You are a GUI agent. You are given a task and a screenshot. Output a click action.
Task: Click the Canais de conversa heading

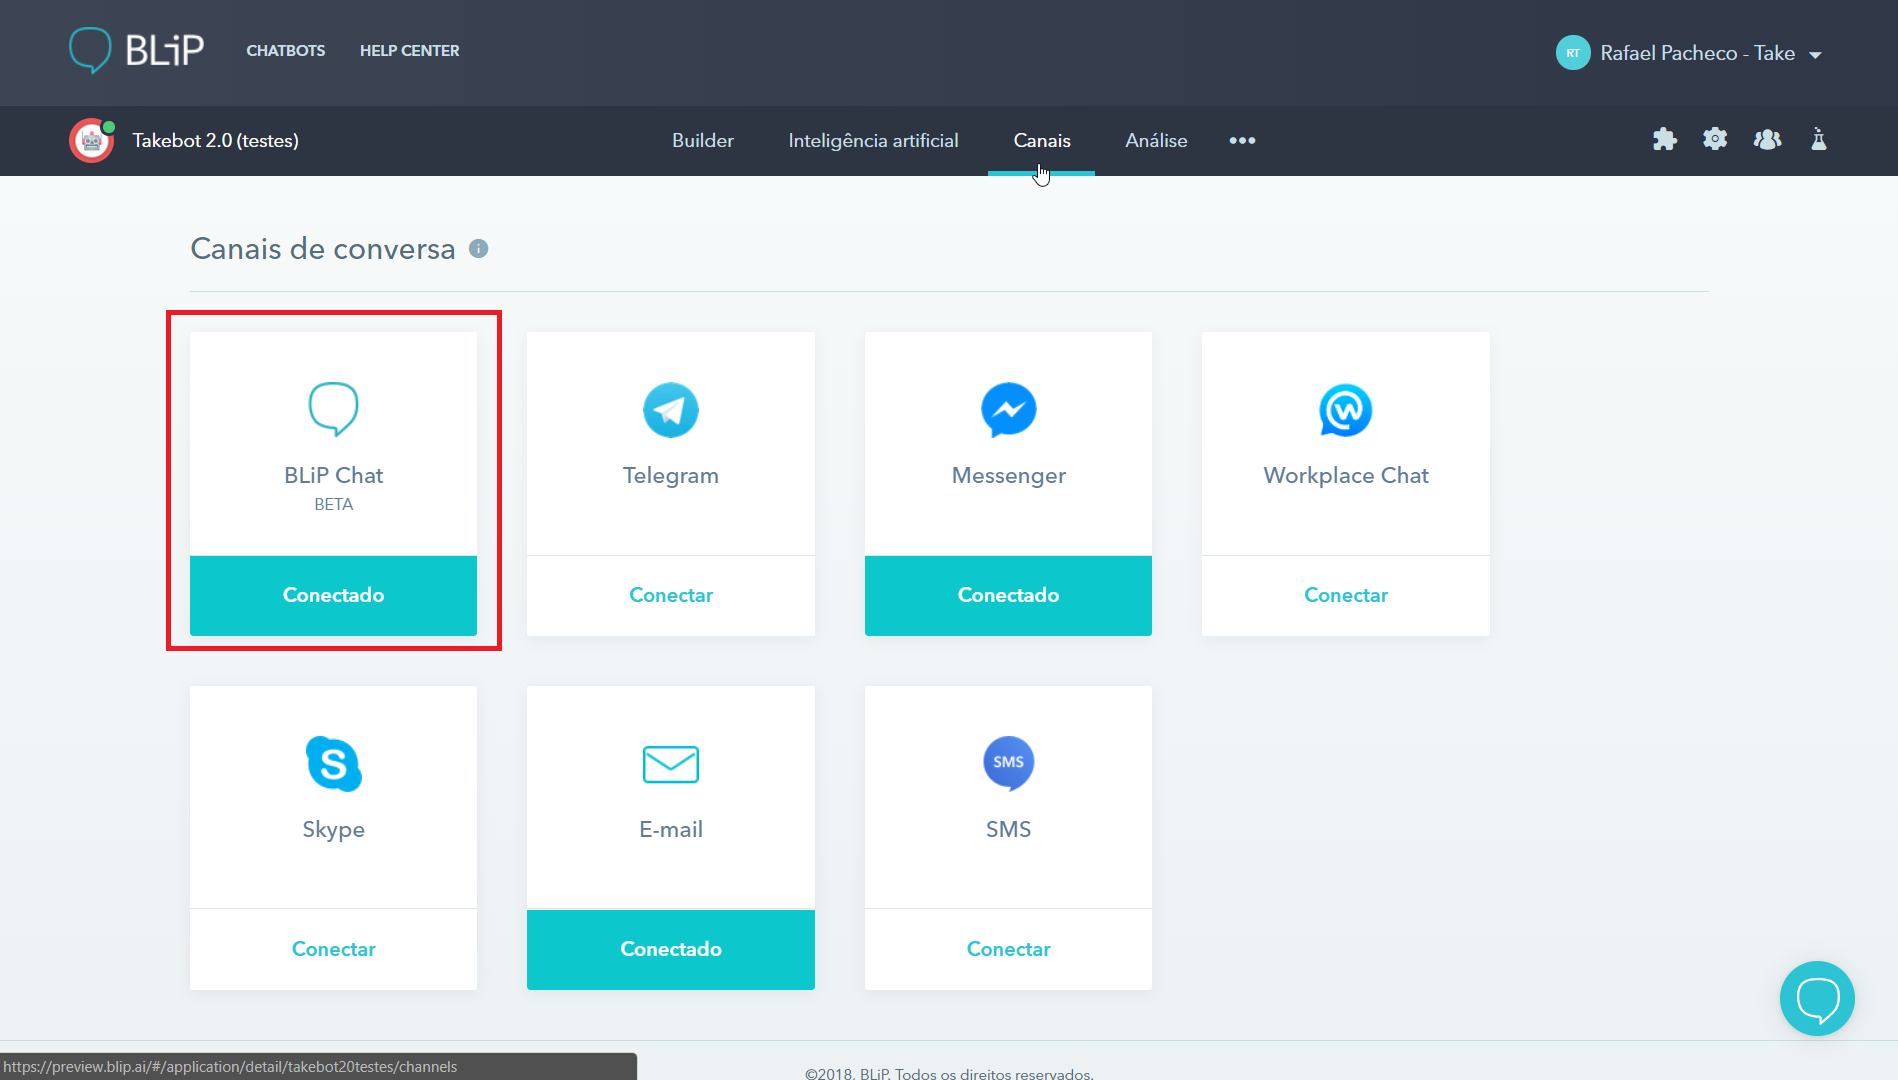coord(323,249)
